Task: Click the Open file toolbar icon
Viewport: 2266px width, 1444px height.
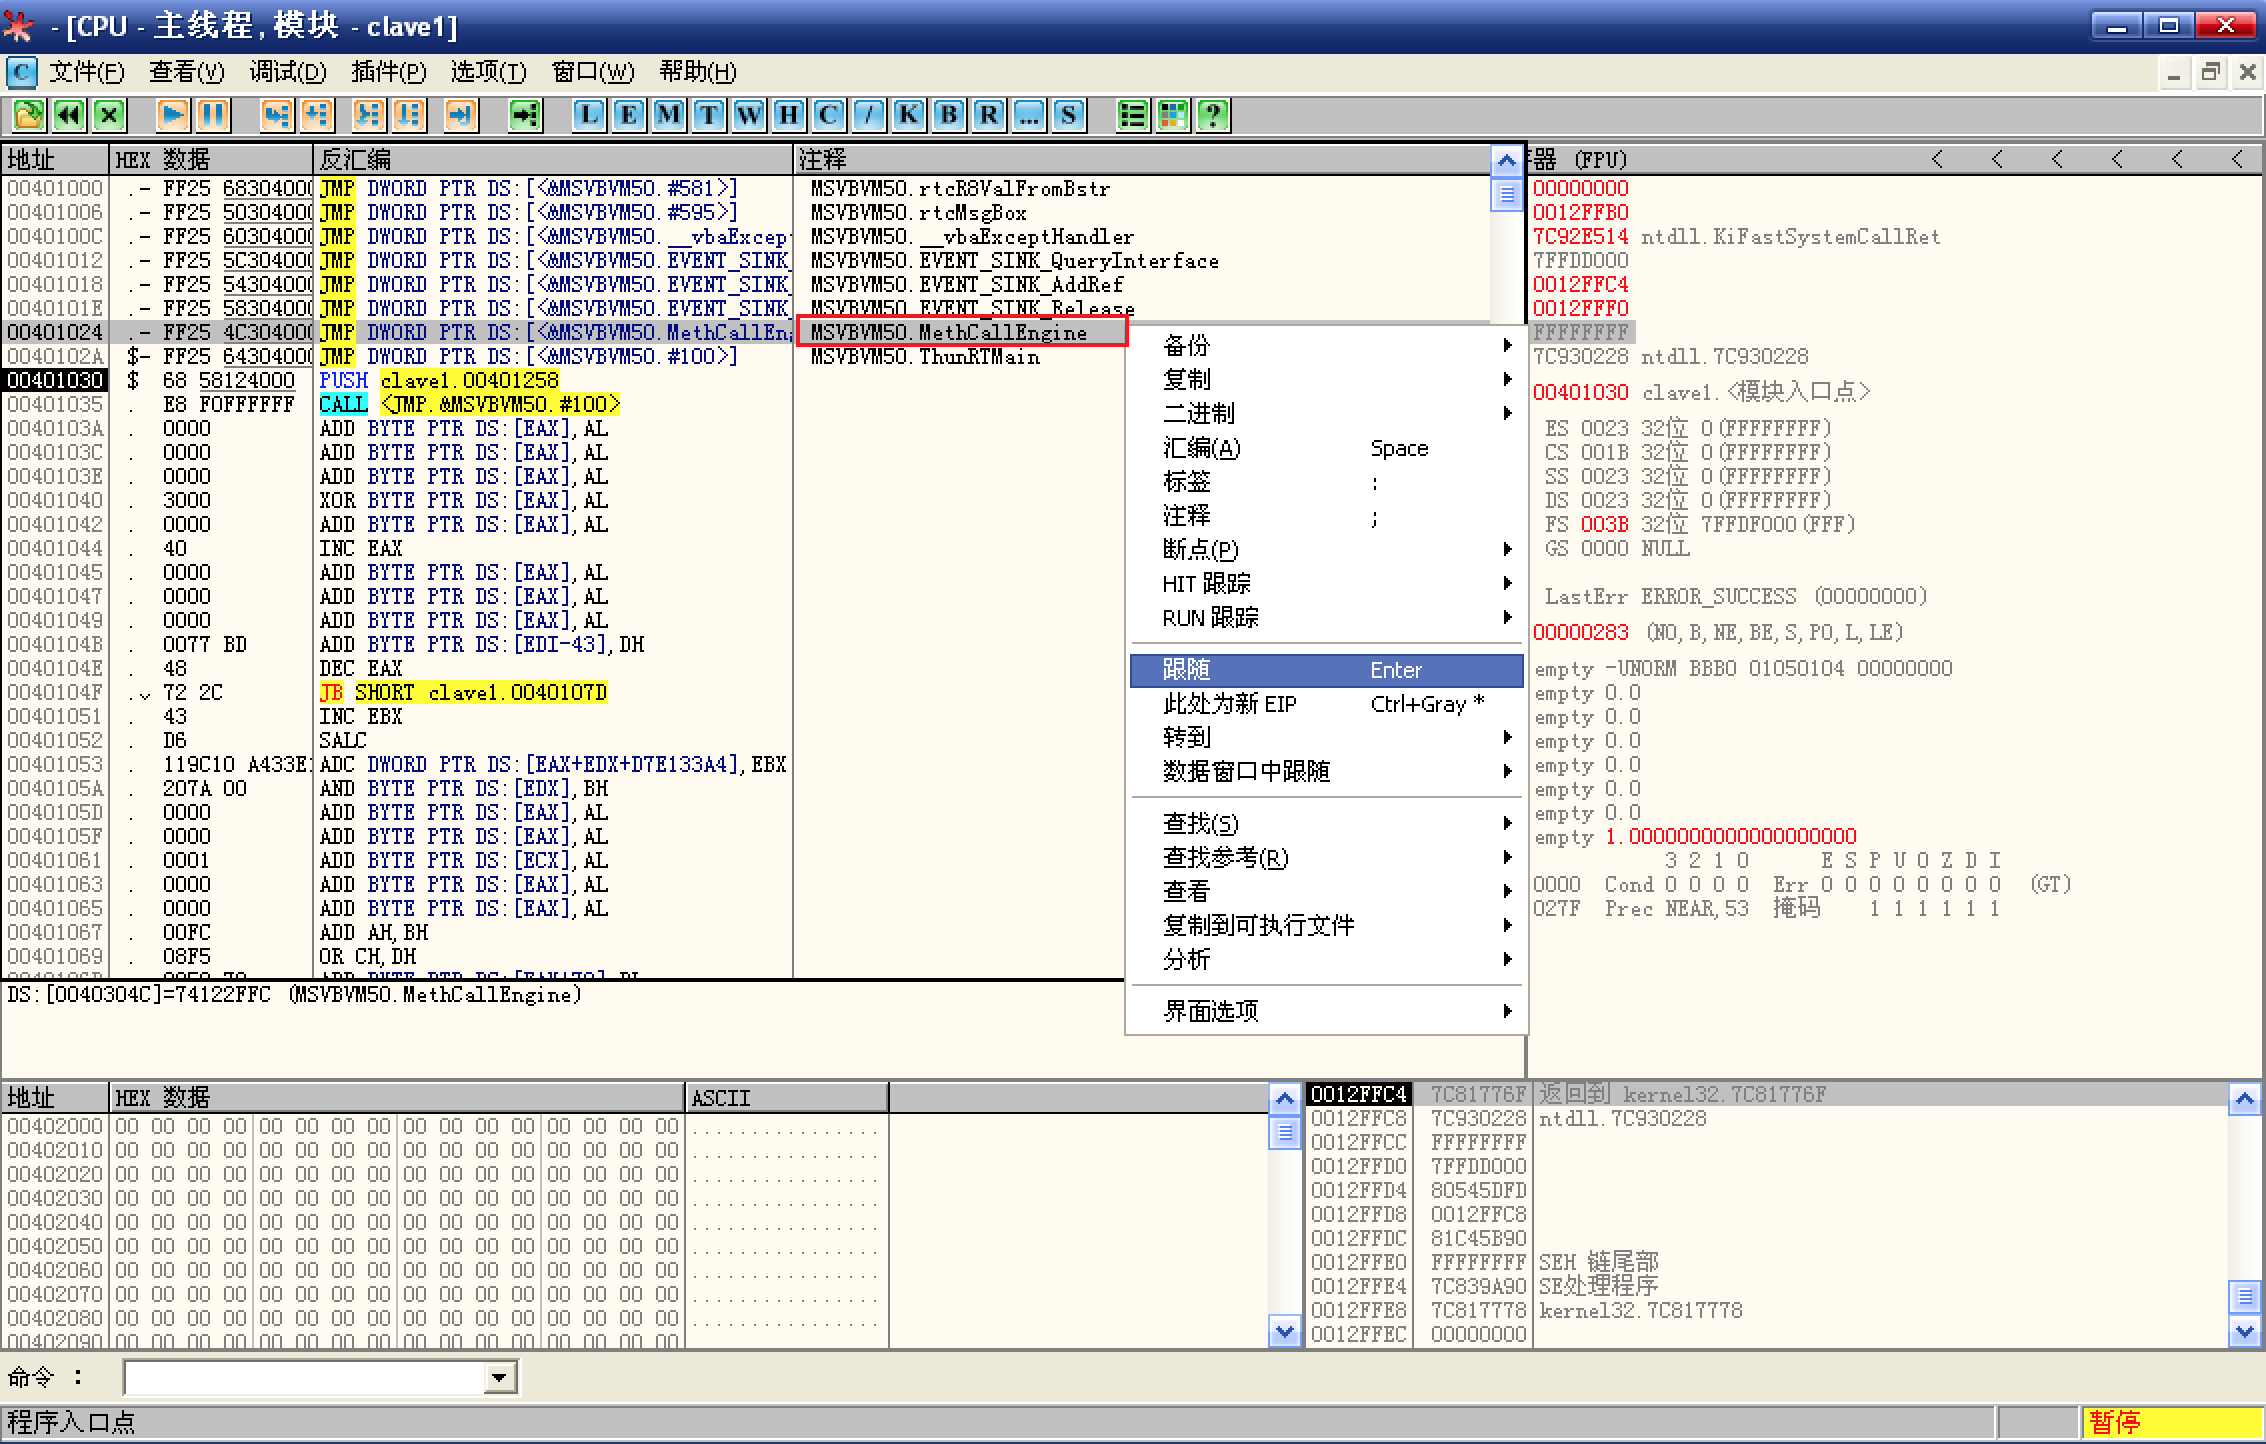Action: coord(29,115)
